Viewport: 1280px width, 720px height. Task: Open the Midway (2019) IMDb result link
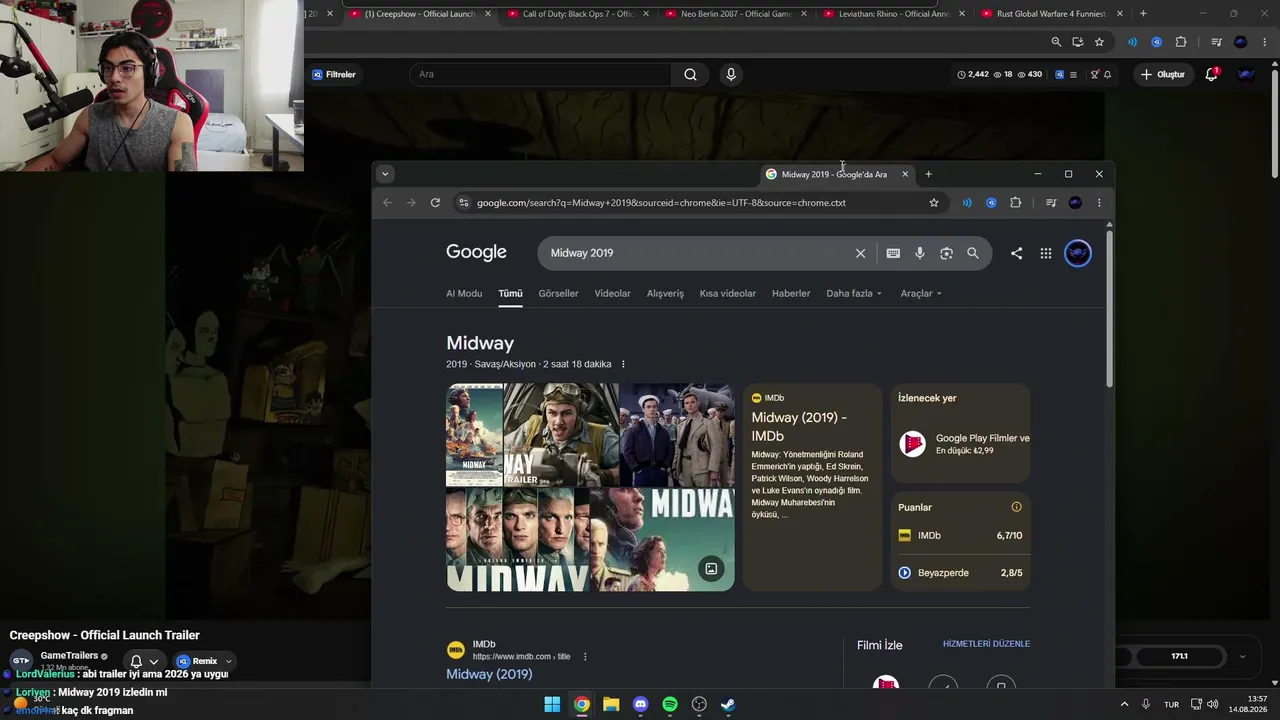coord(489,674)
